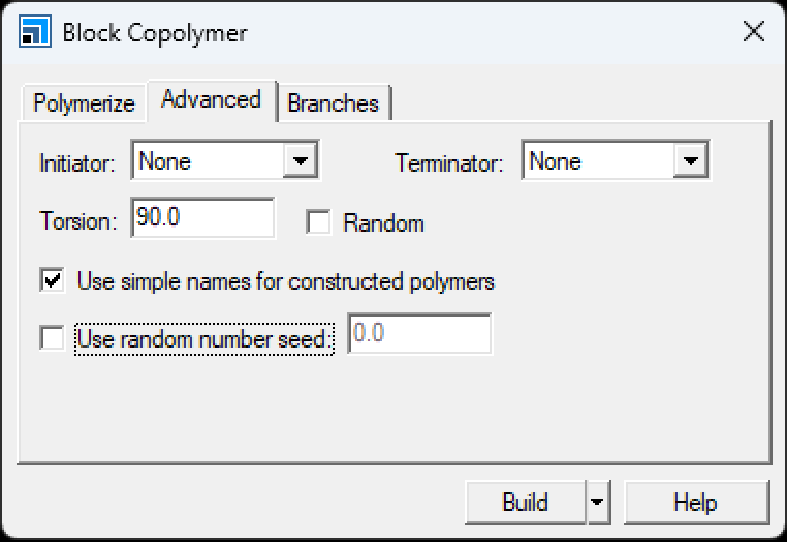788x542 pixels.
Task: Enable the Random torsion checkbox
Action: coord(319,223)
